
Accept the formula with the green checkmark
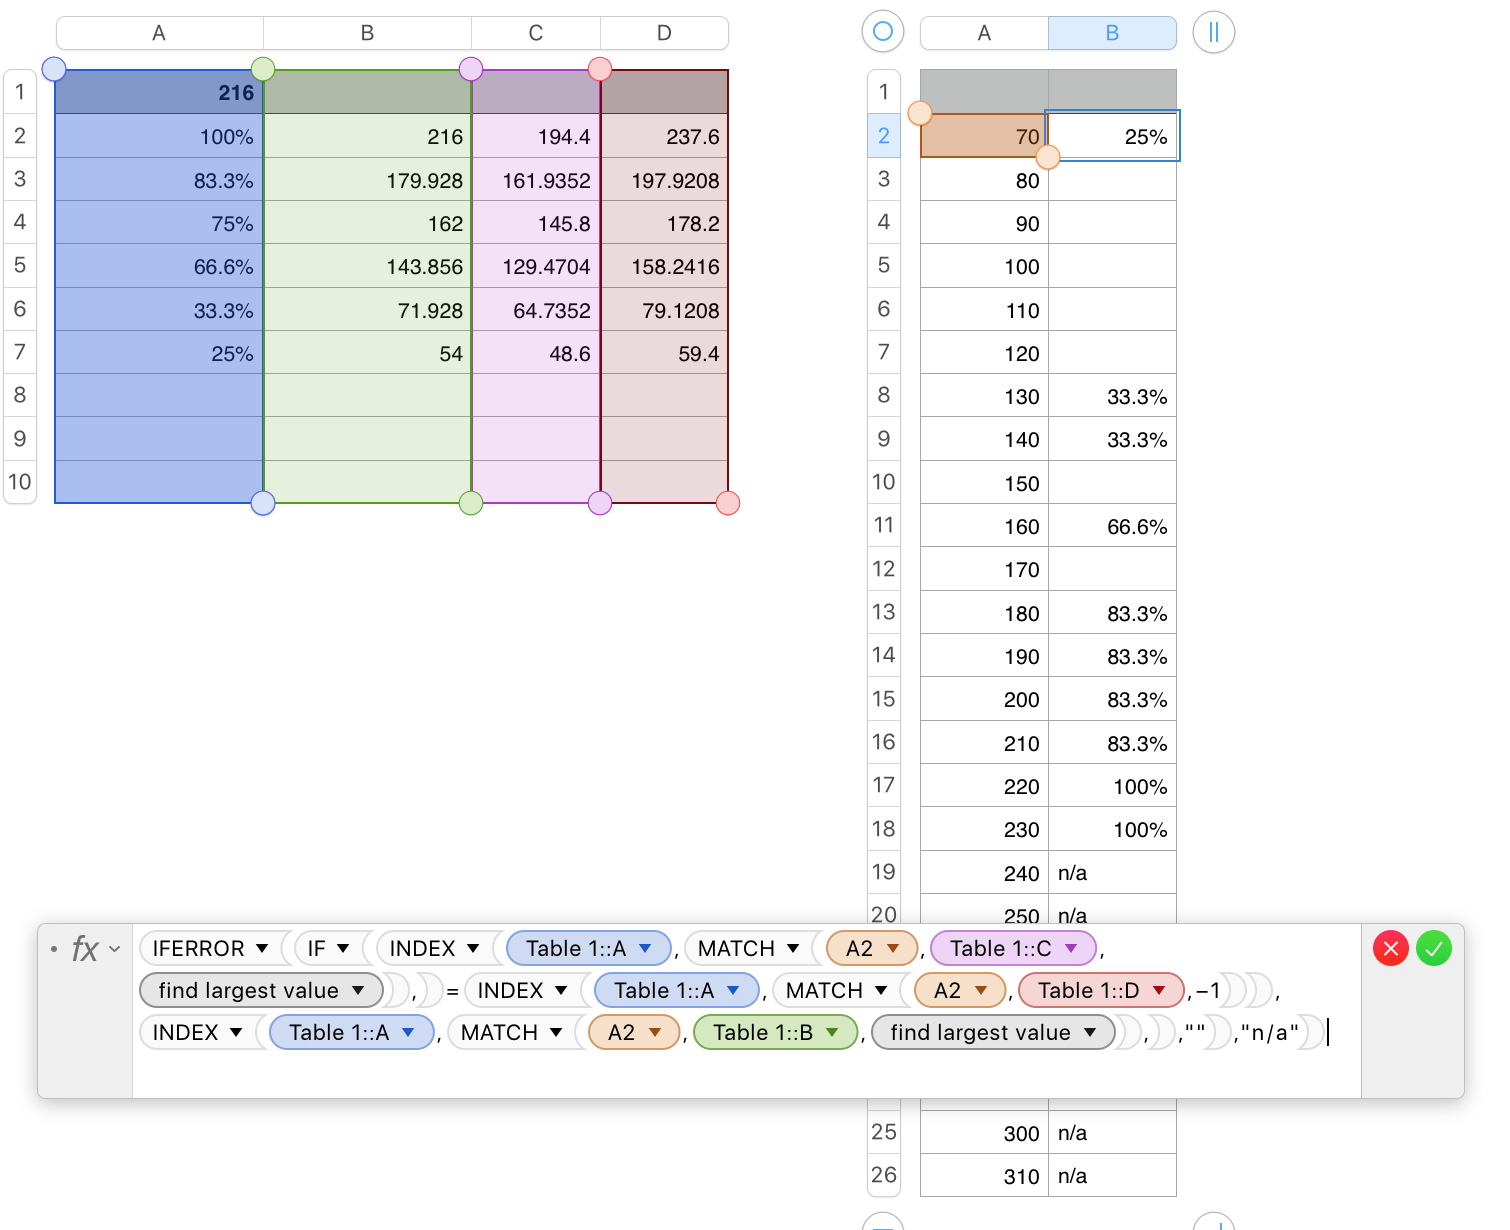(x=1434, y=948)
